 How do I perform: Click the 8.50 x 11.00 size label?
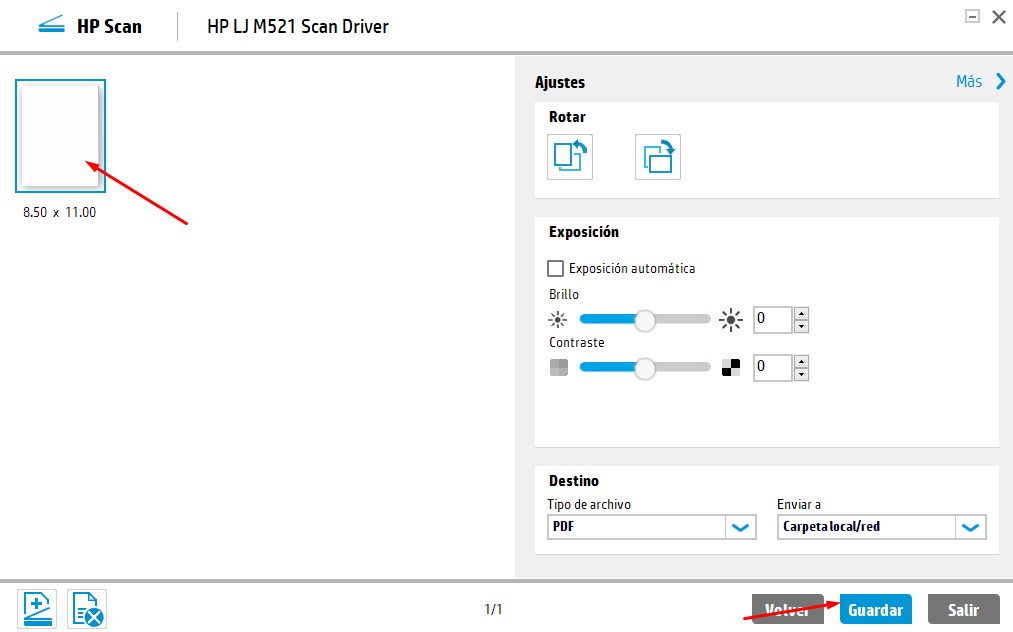click(x=59, y=212)
